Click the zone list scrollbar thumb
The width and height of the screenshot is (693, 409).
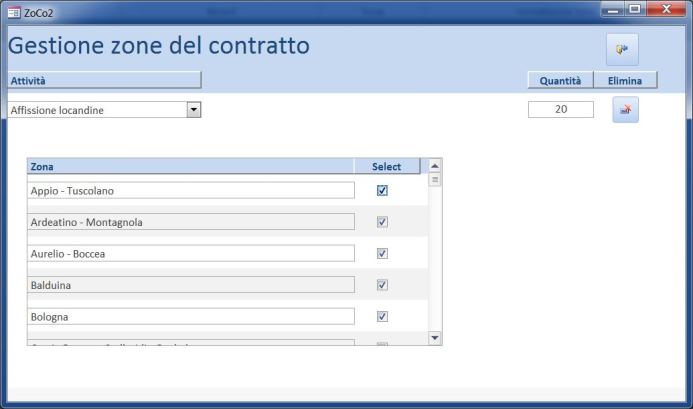435,180
